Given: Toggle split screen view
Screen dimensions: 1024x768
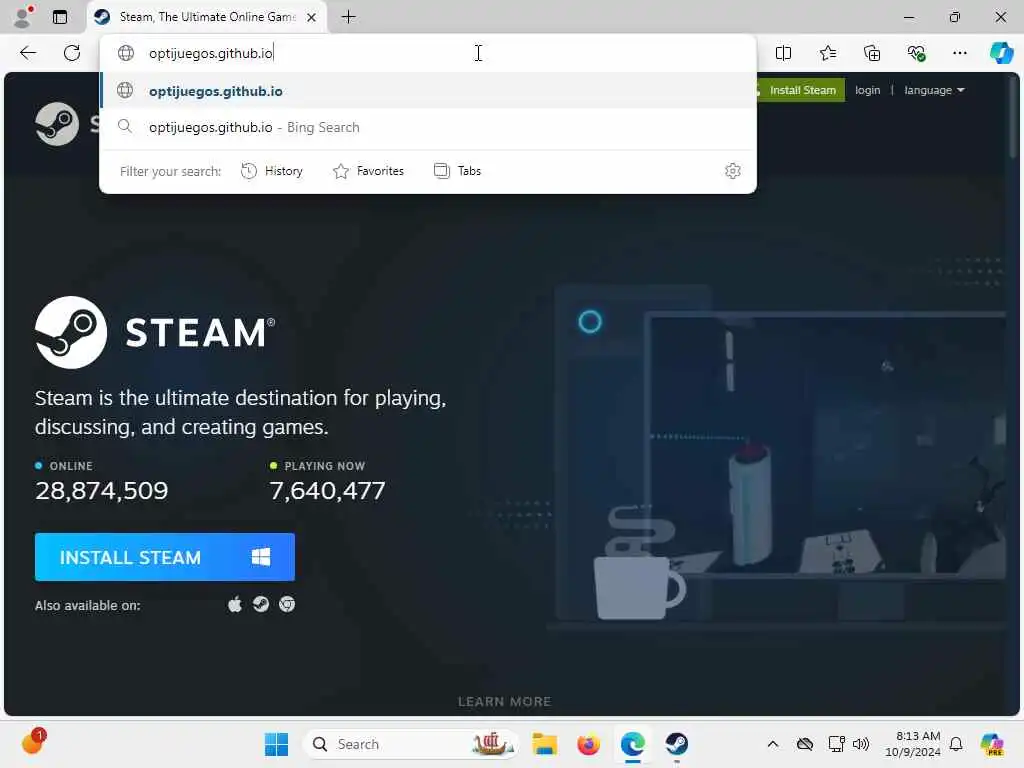Looking at the screenshot, I should [783, 53].
